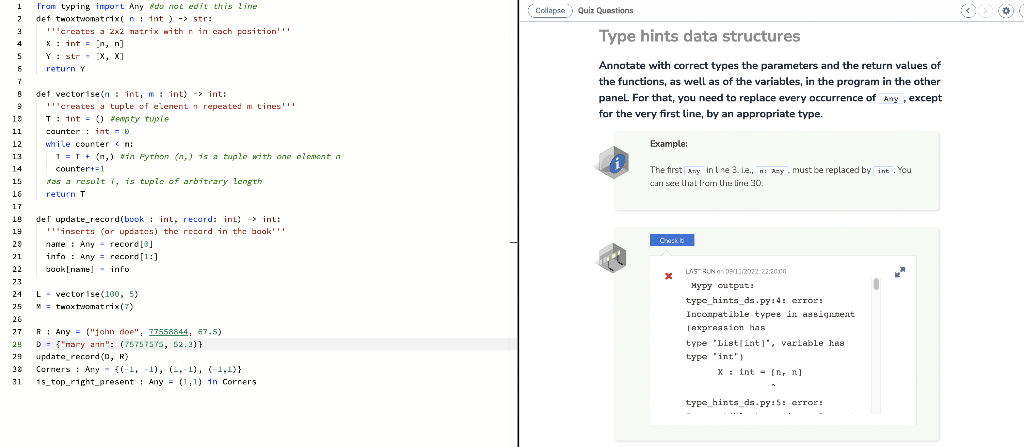Click the 'is_top_right_present : Any' line
This screenshot has height=447, width=1024.
pyautogui.click(x=146, y=382)
